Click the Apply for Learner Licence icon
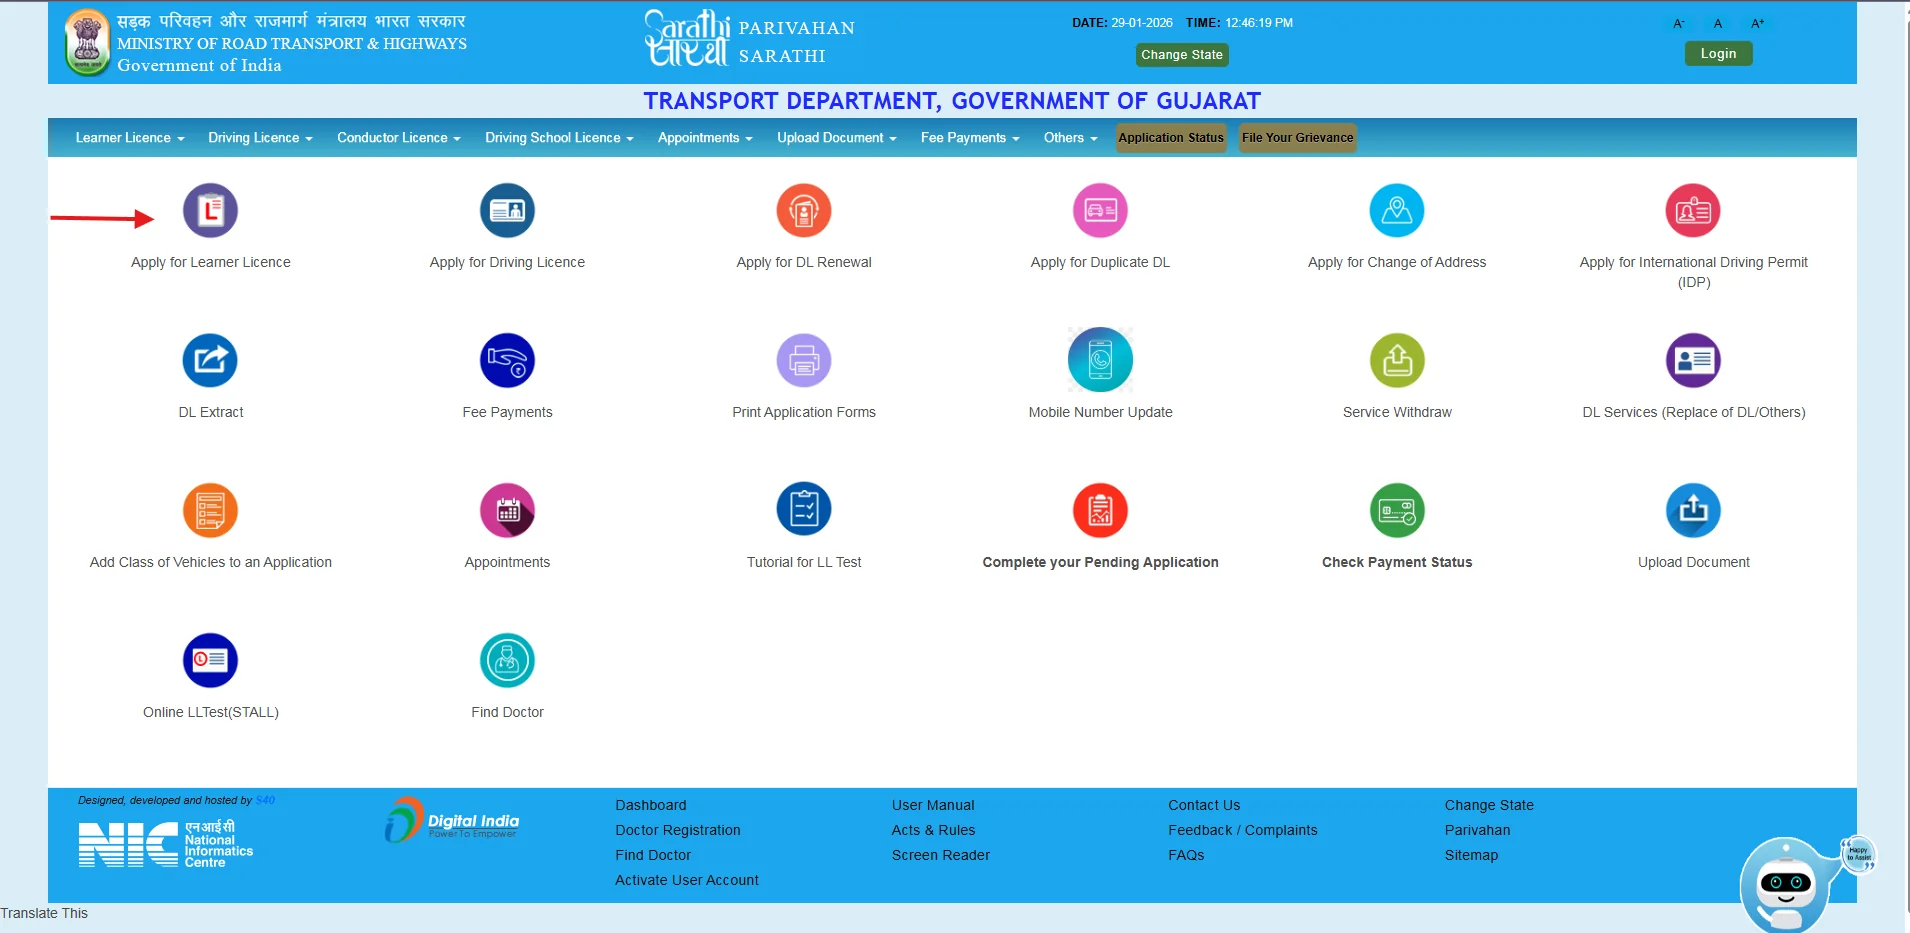 point(210,211)
